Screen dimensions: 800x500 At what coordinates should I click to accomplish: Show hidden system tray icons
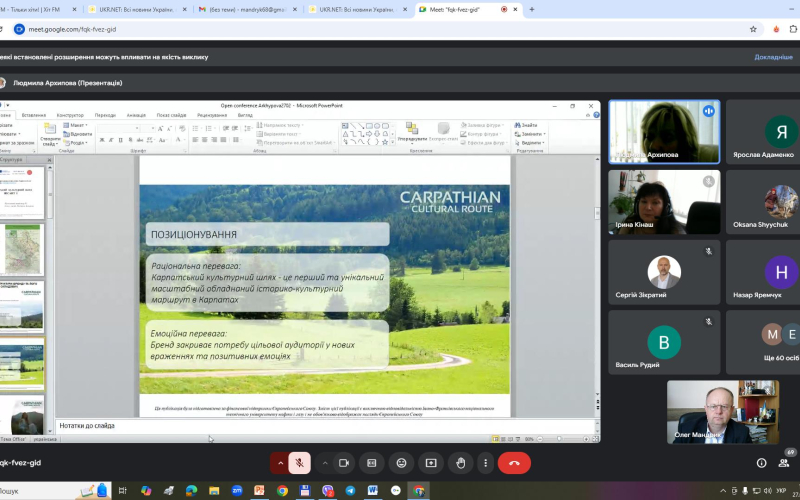(x=723, y=491)
